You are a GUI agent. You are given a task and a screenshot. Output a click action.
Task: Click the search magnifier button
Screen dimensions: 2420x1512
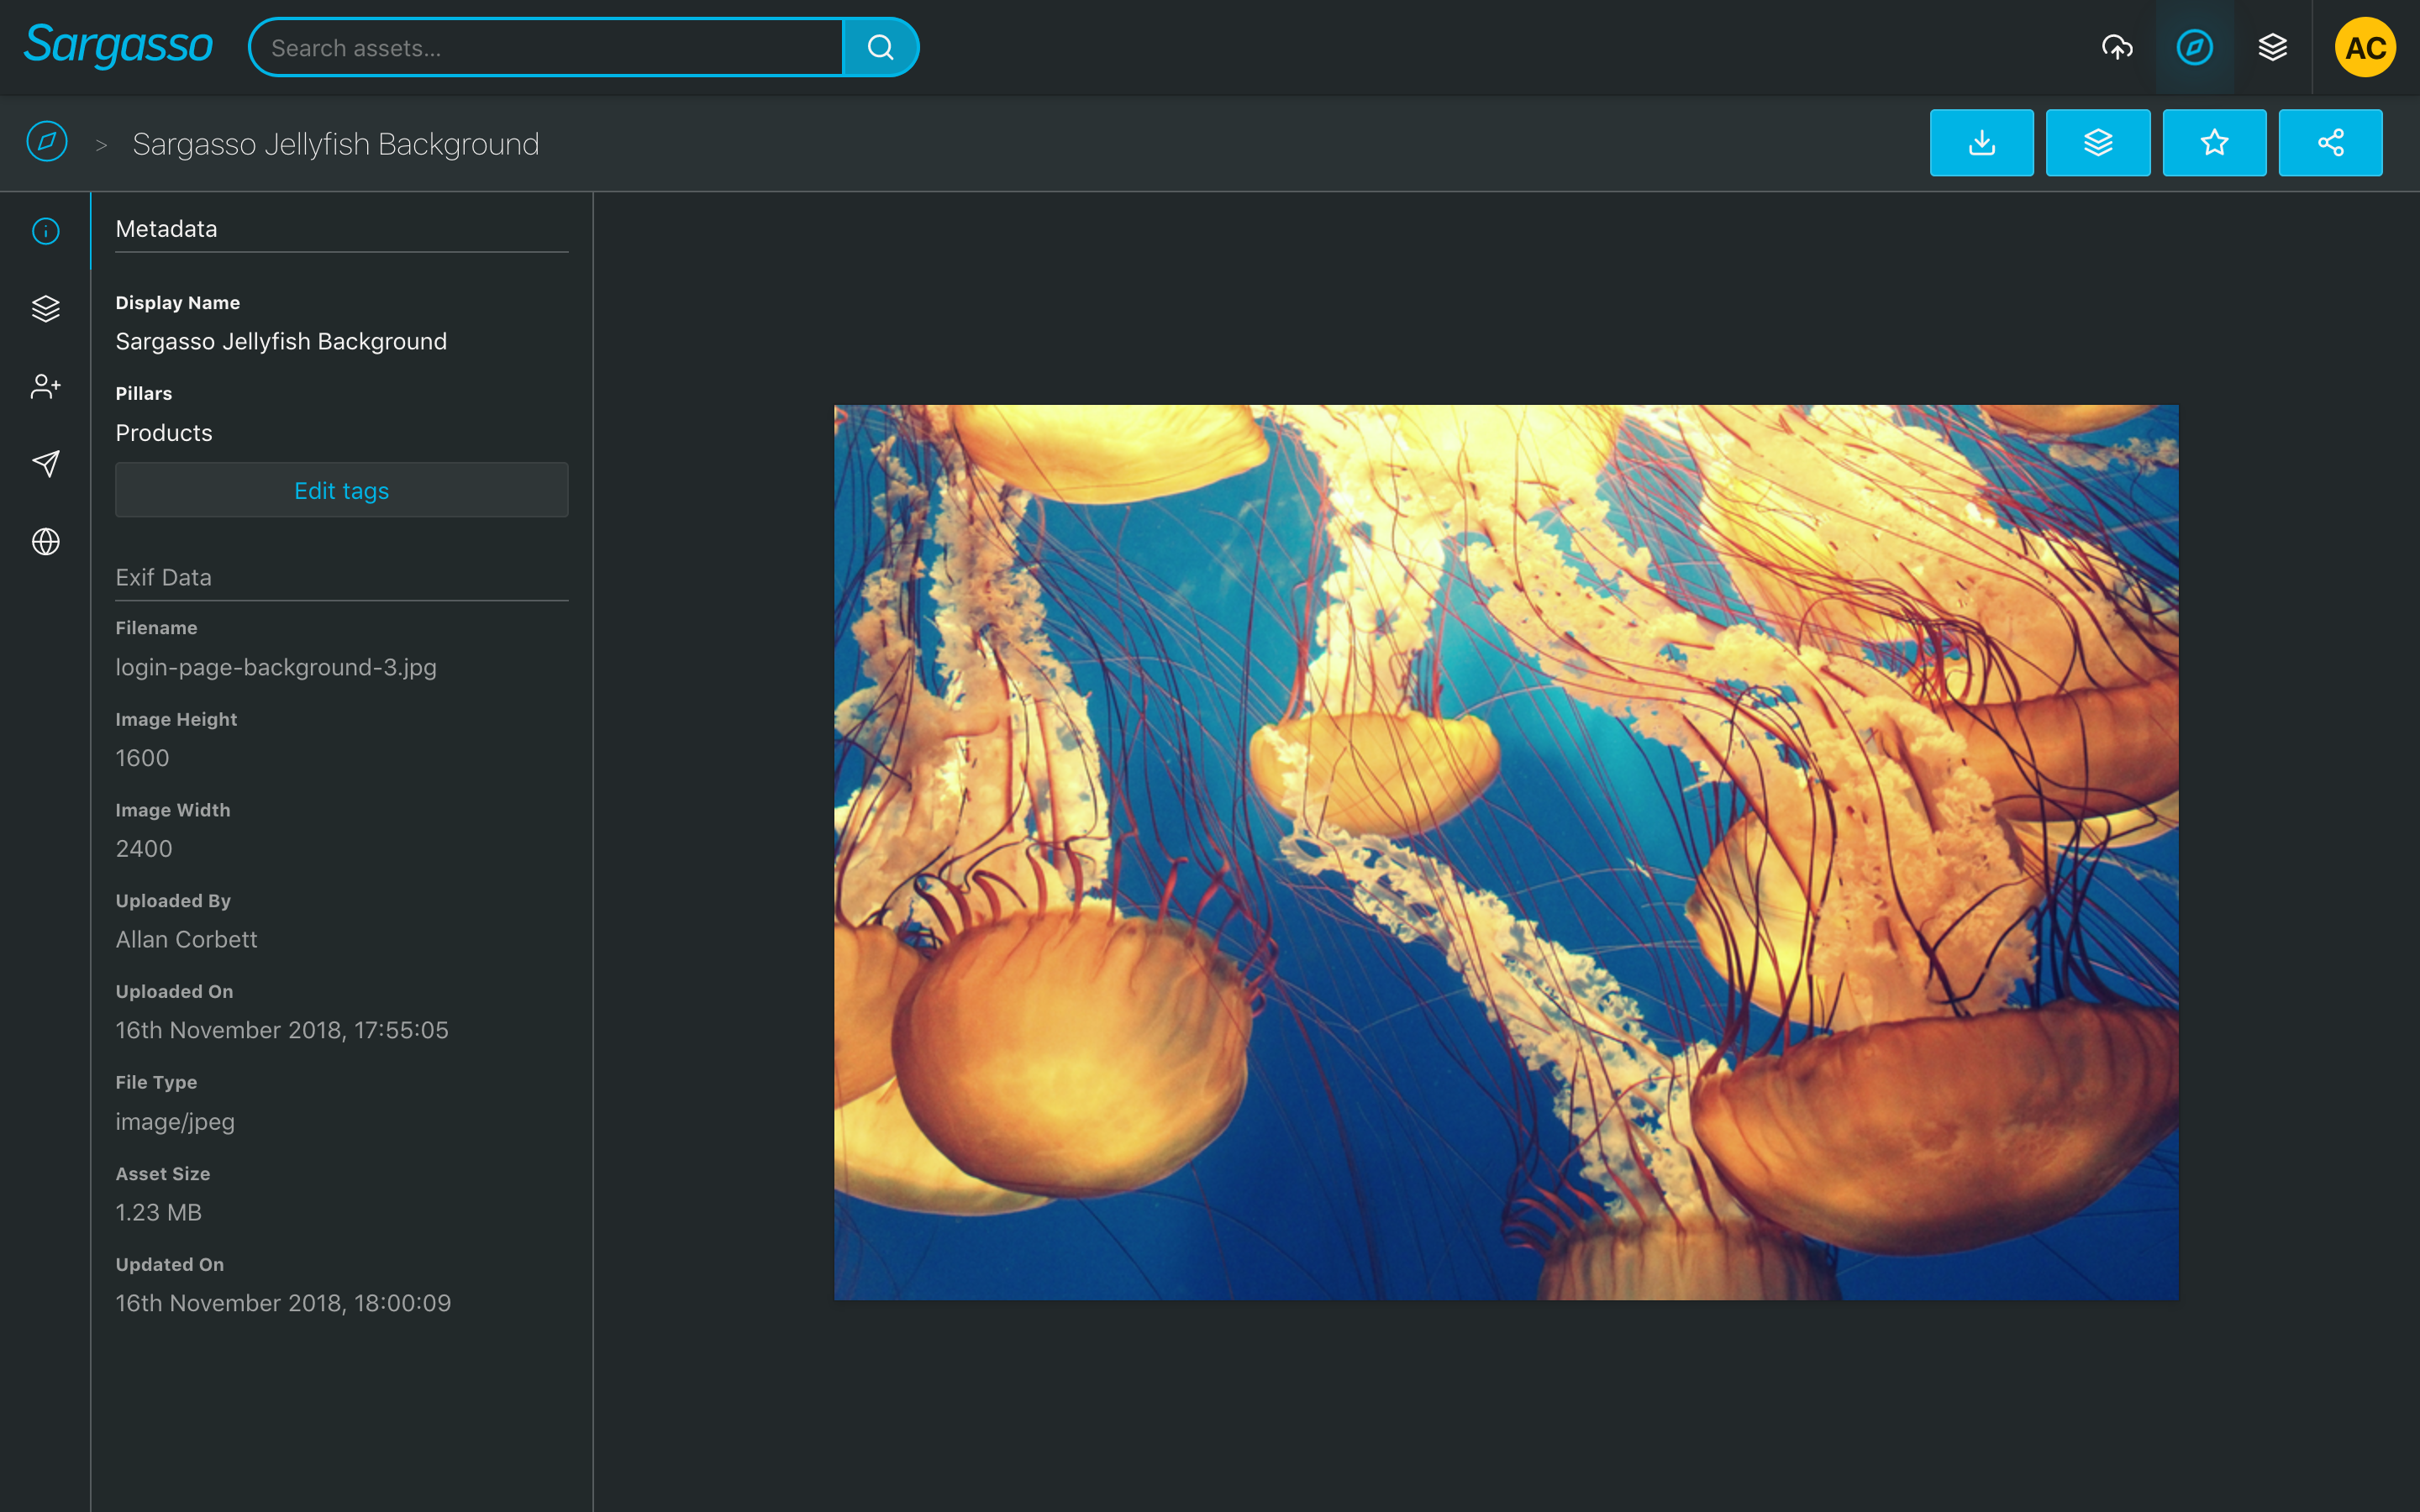point(880,47)
